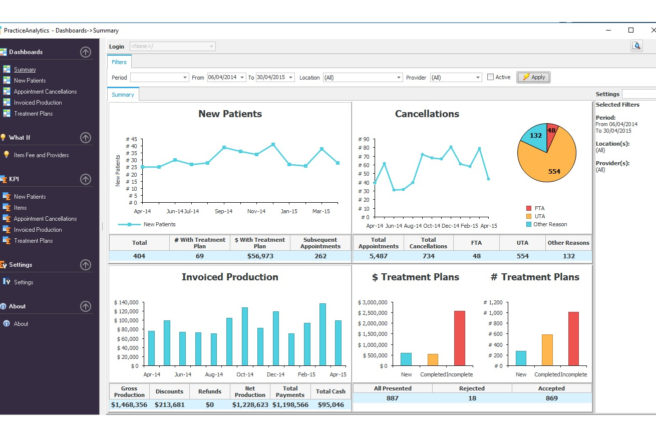
Task: Open the To date picker dropdown
Action: point(291,77)
